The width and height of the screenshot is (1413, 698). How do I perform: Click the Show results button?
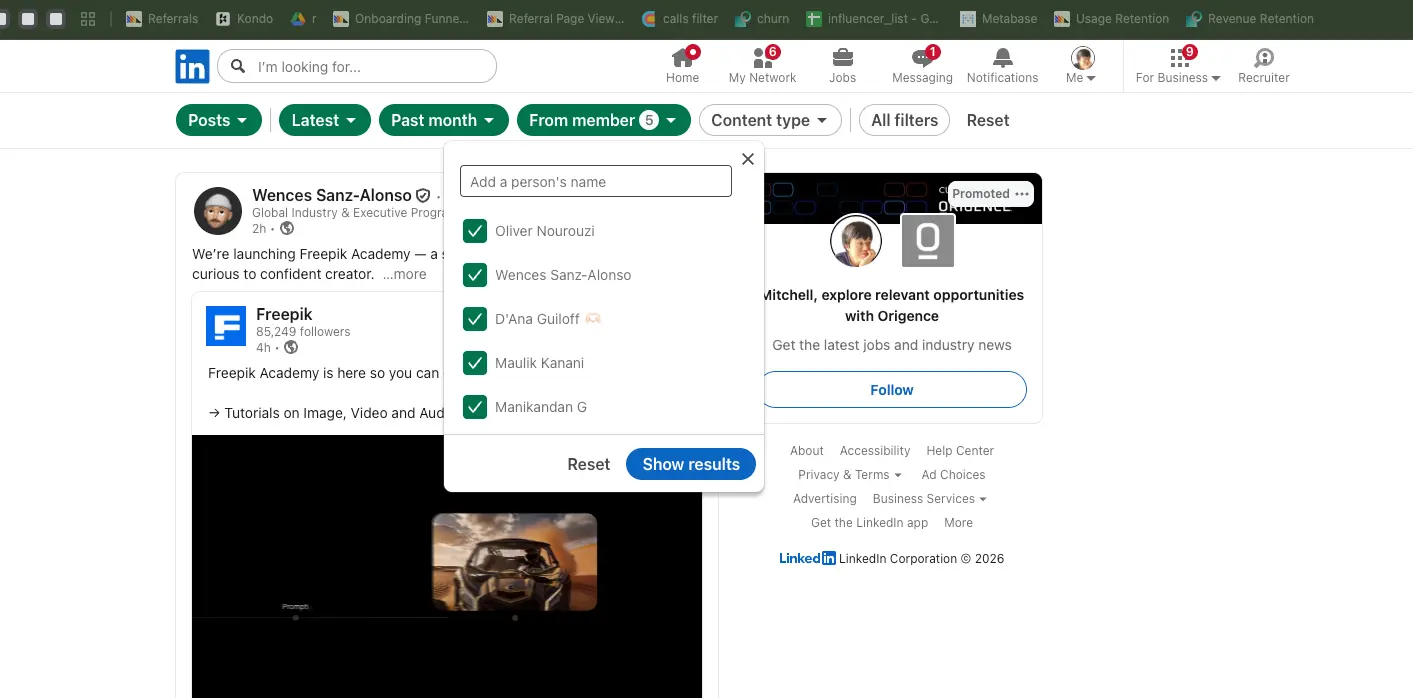pyautogui.click(x=691, y=464)
